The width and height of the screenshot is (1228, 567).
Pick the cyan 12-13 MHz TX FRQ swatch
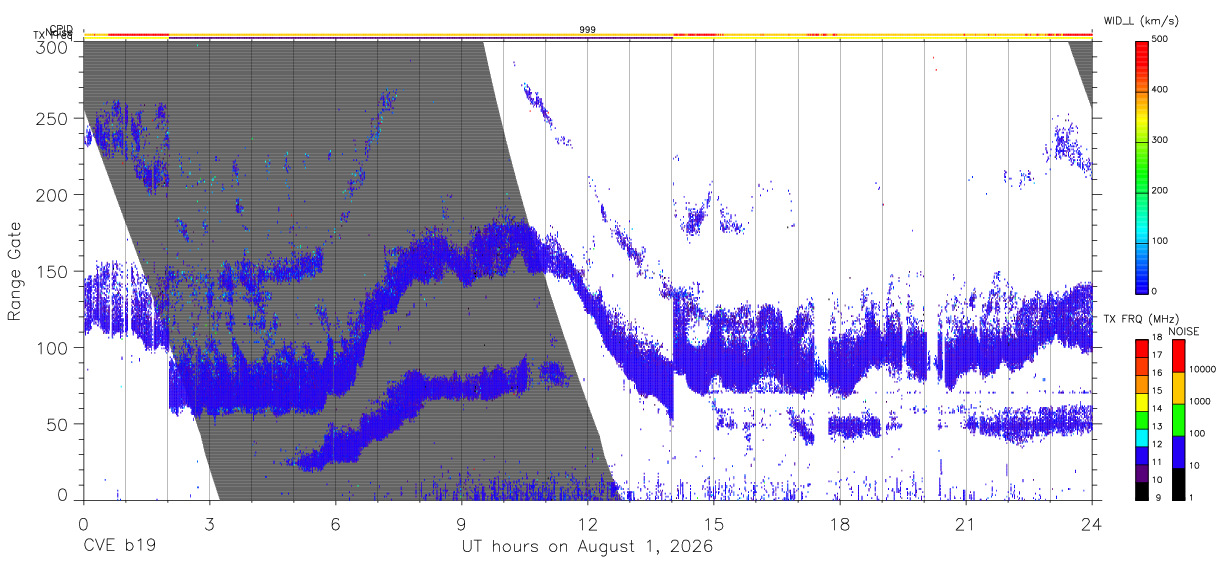1142,437
